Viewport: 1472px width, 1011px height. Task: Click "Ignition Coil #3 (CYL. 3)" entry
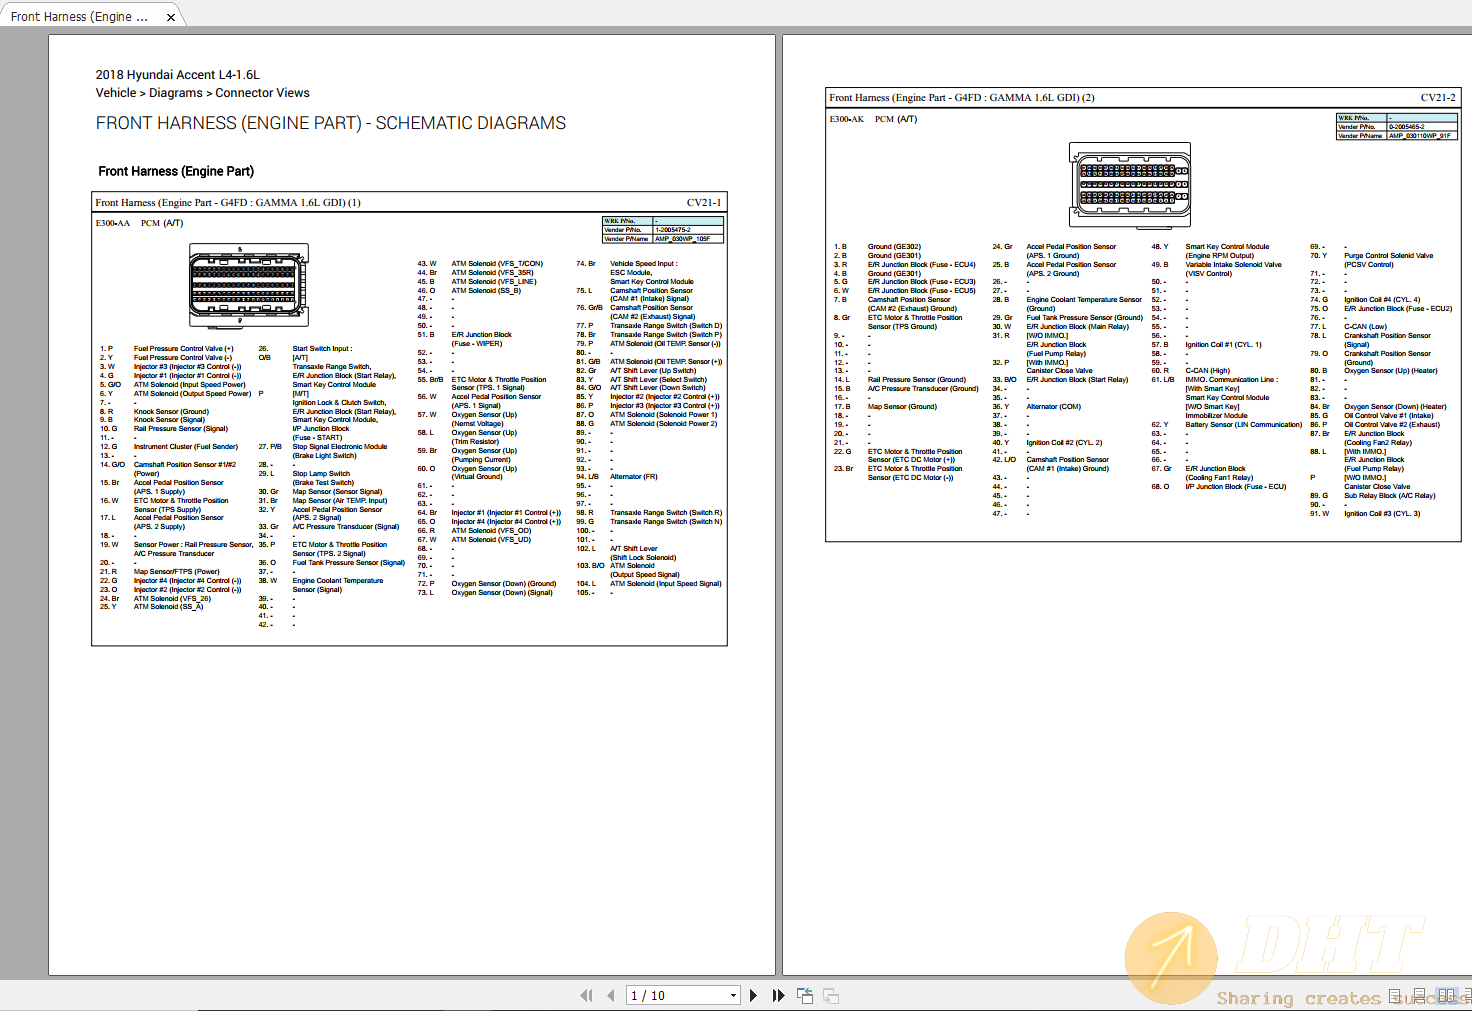(1382, 514)
